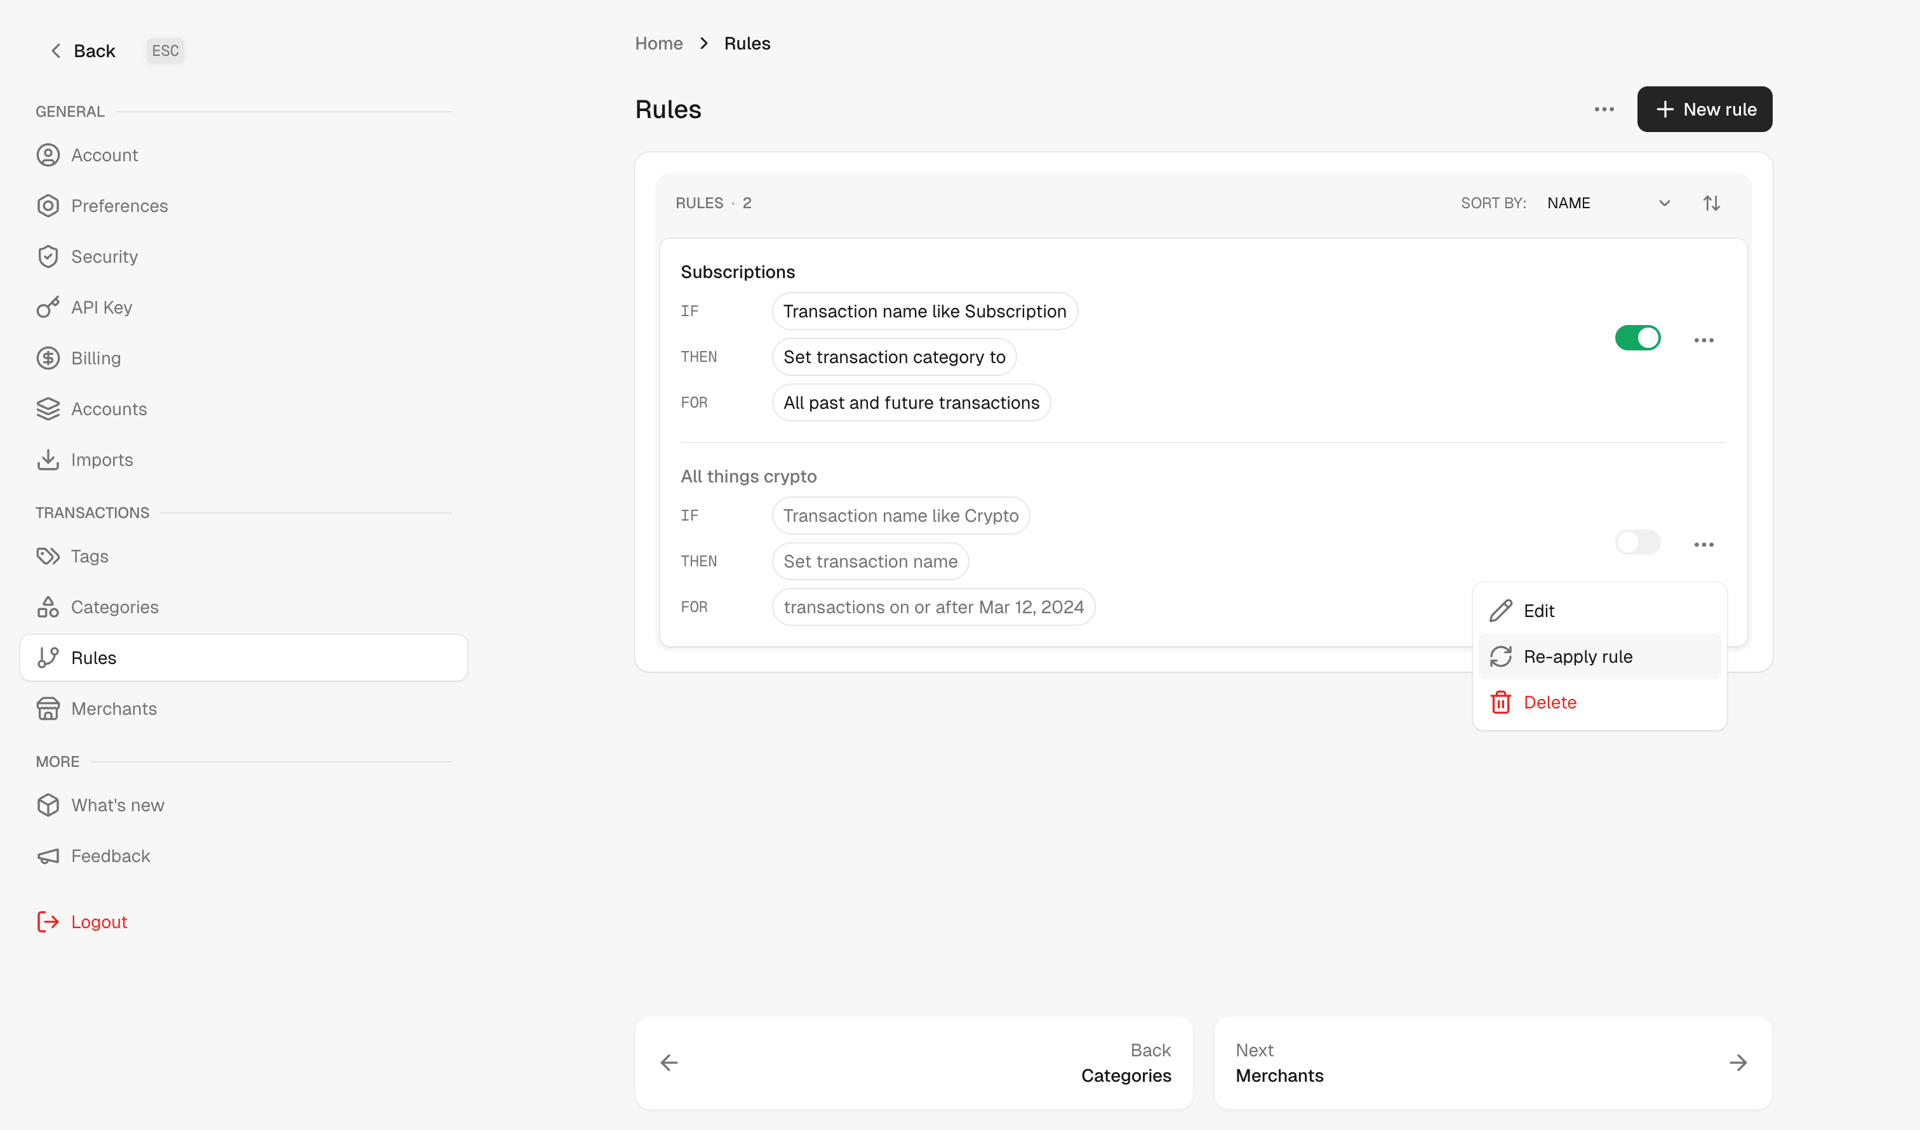Enable the All things crypto rule
This screenshot has width=1920, height=1130.
point(1637,542)
